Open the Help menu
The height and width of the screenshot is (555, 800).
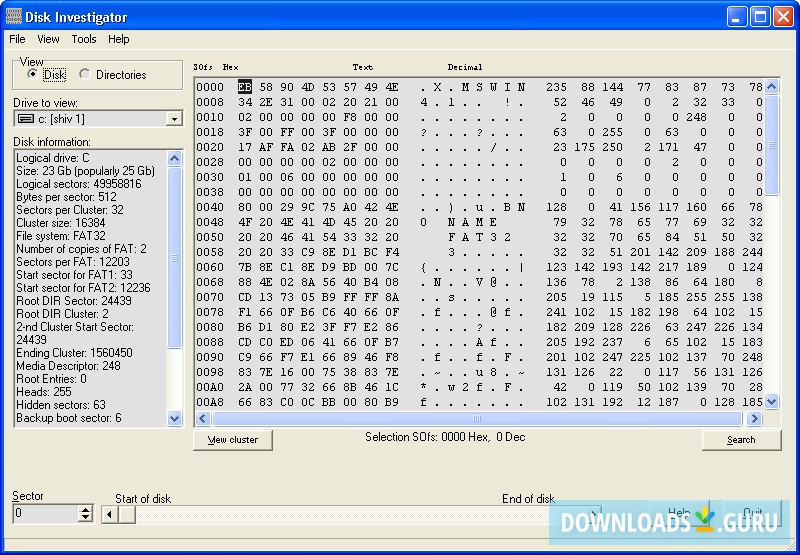(118, 39)
